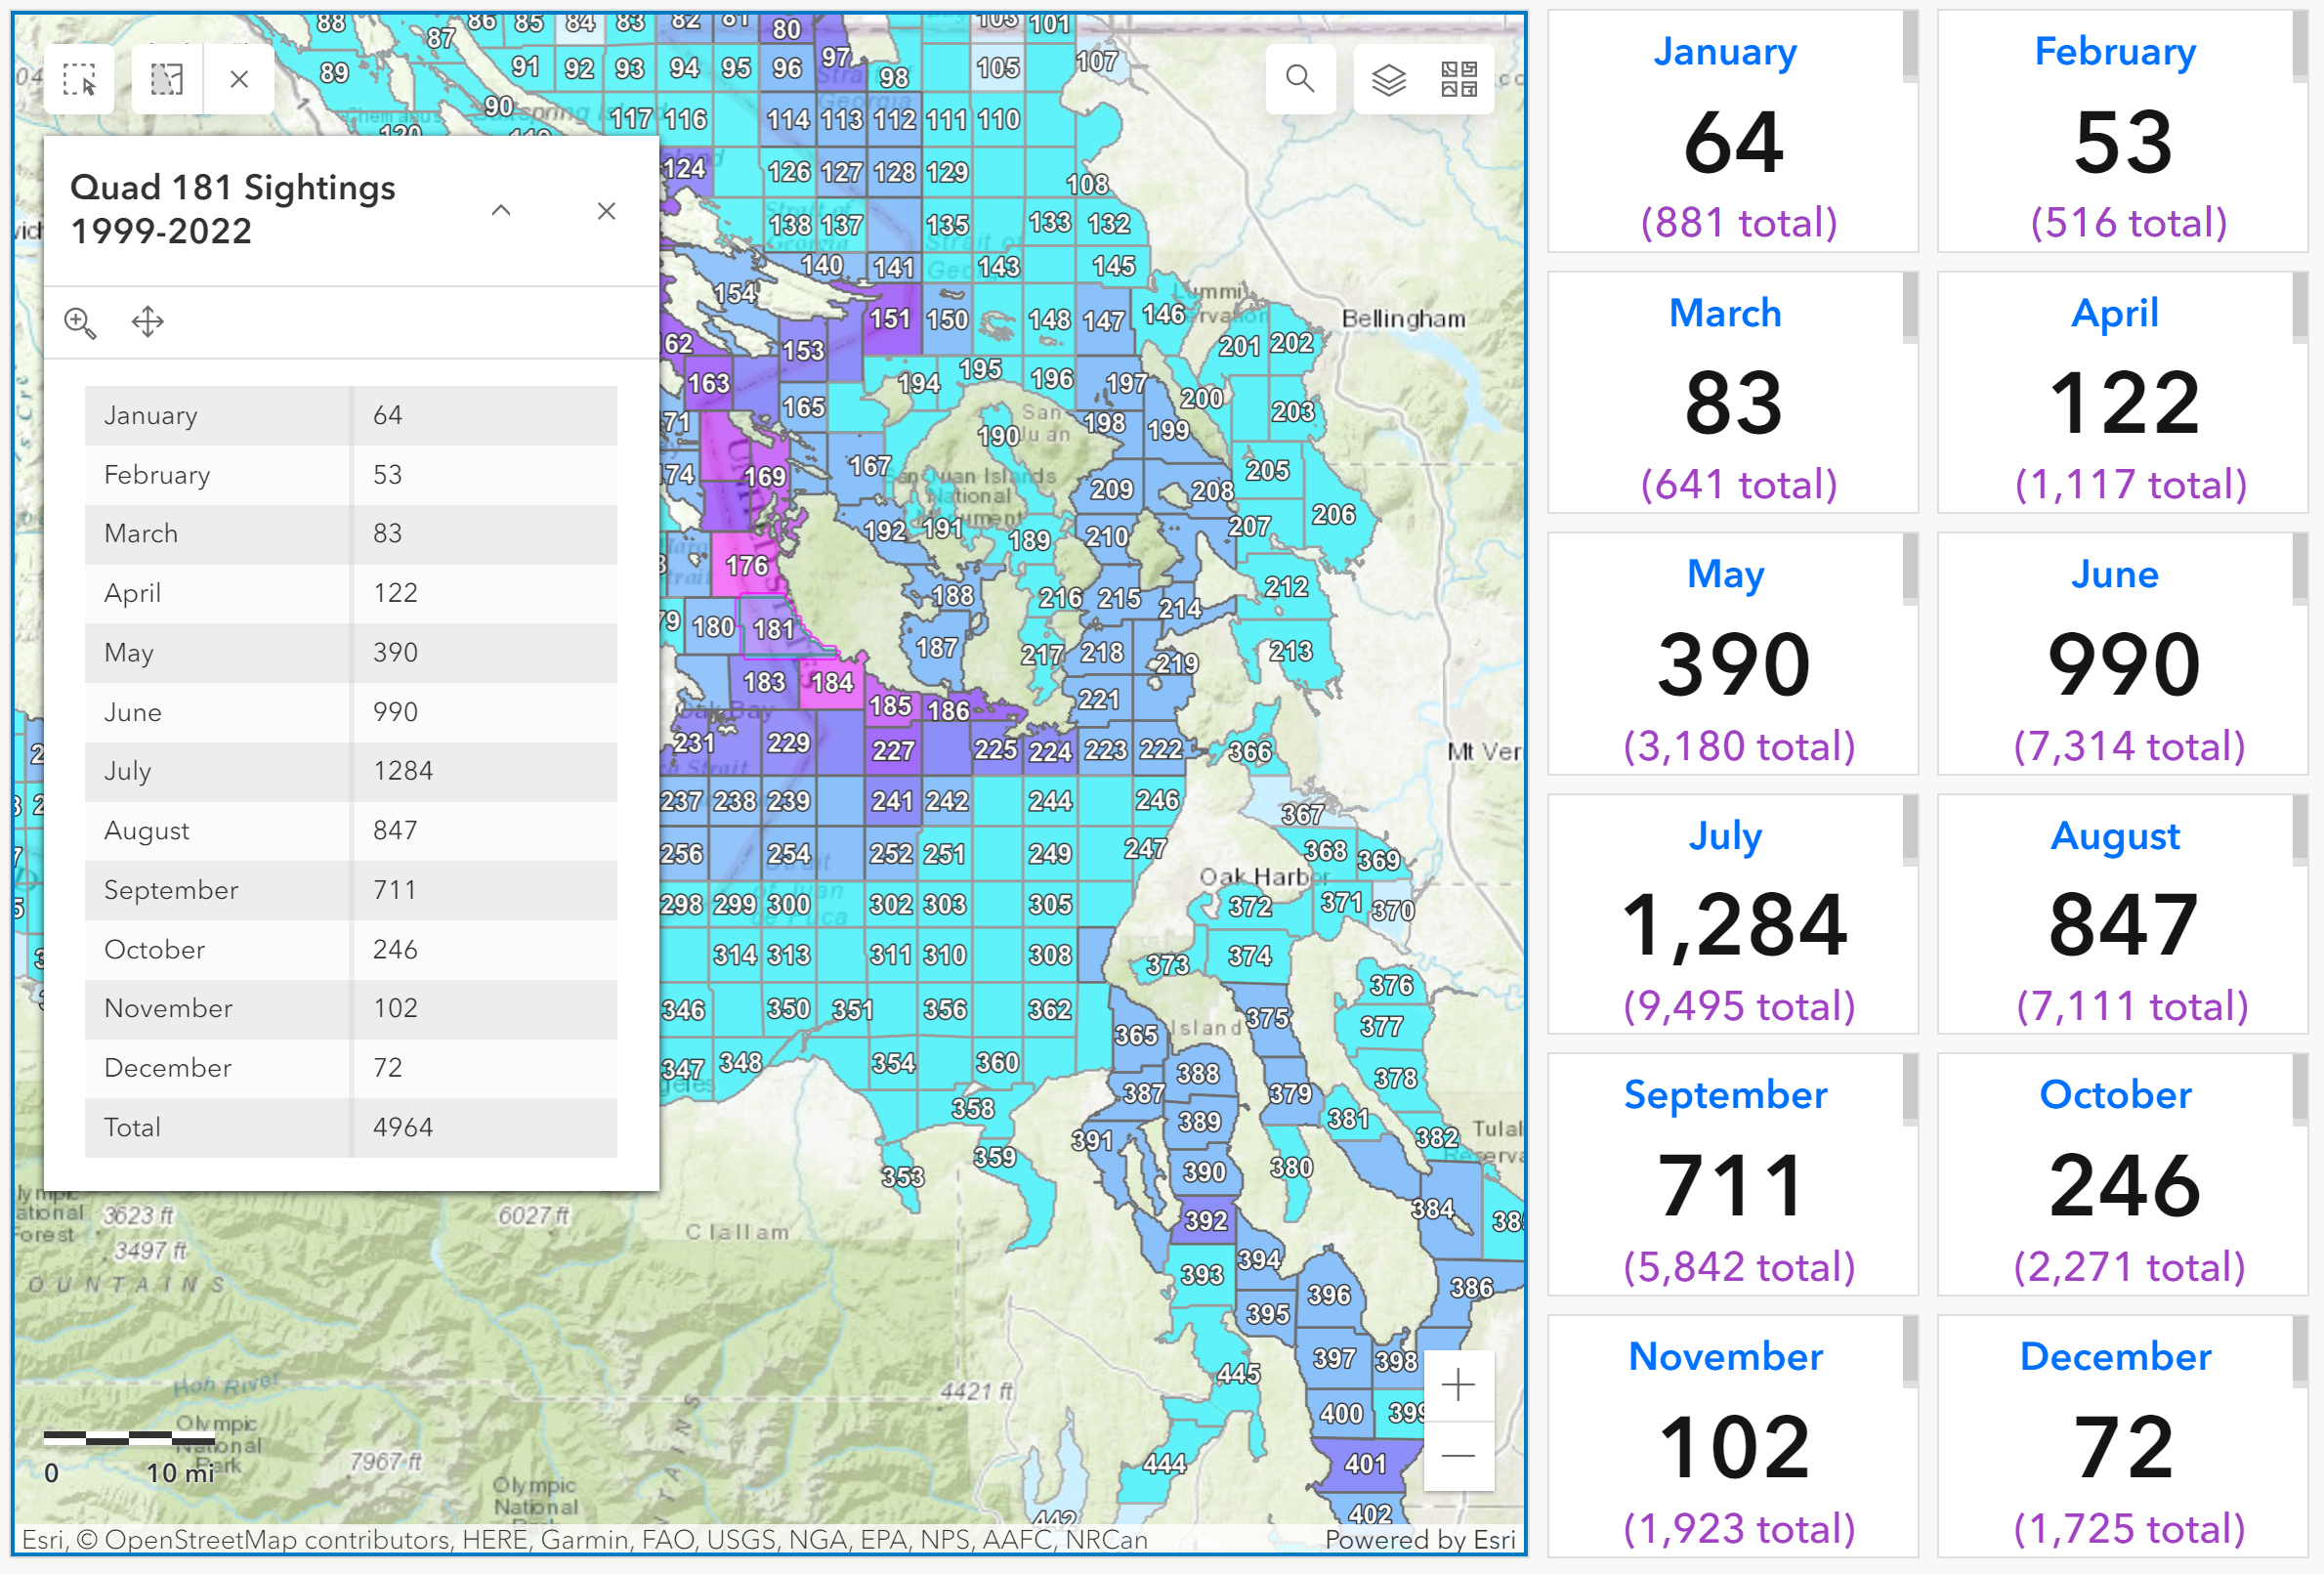Click the zoom-to magnifier in popup

point(80,323)
